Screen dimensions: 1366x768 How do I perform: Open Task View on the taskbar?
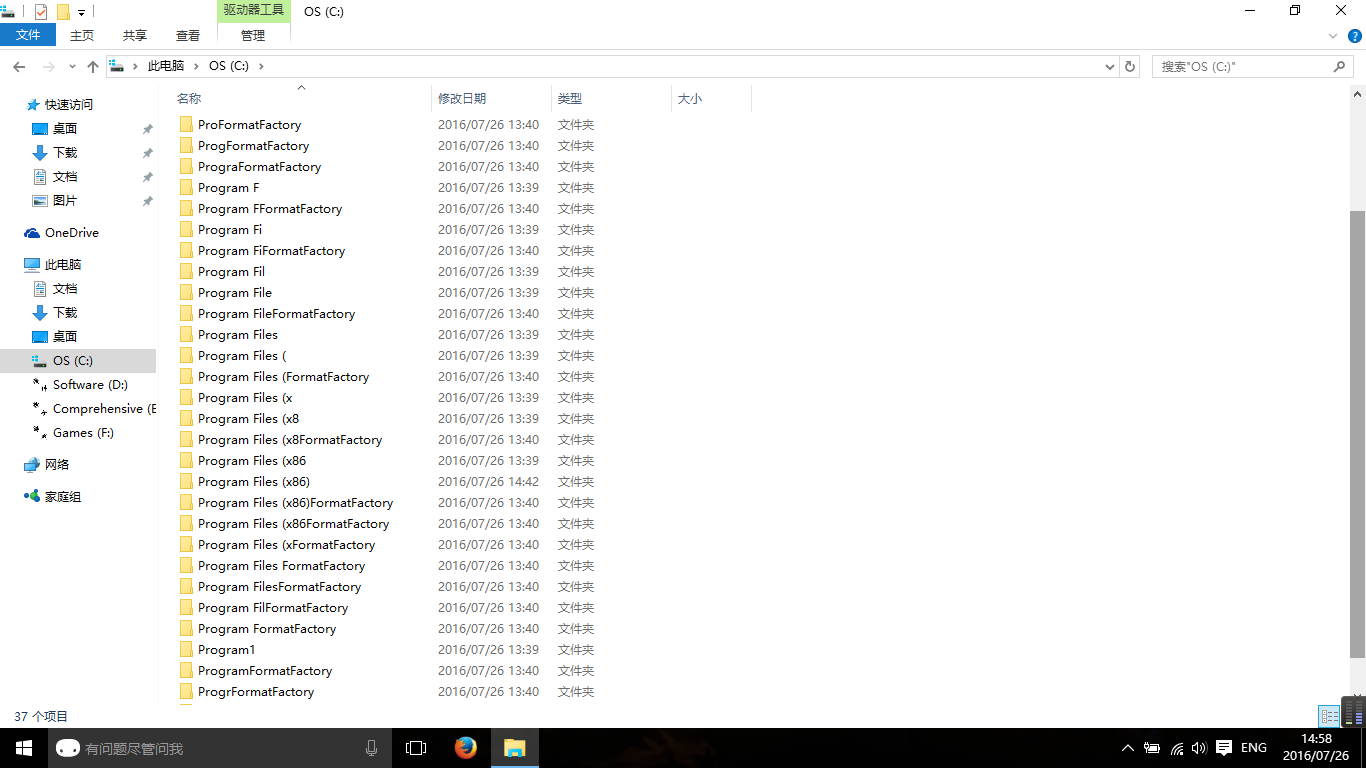(416, 748)
